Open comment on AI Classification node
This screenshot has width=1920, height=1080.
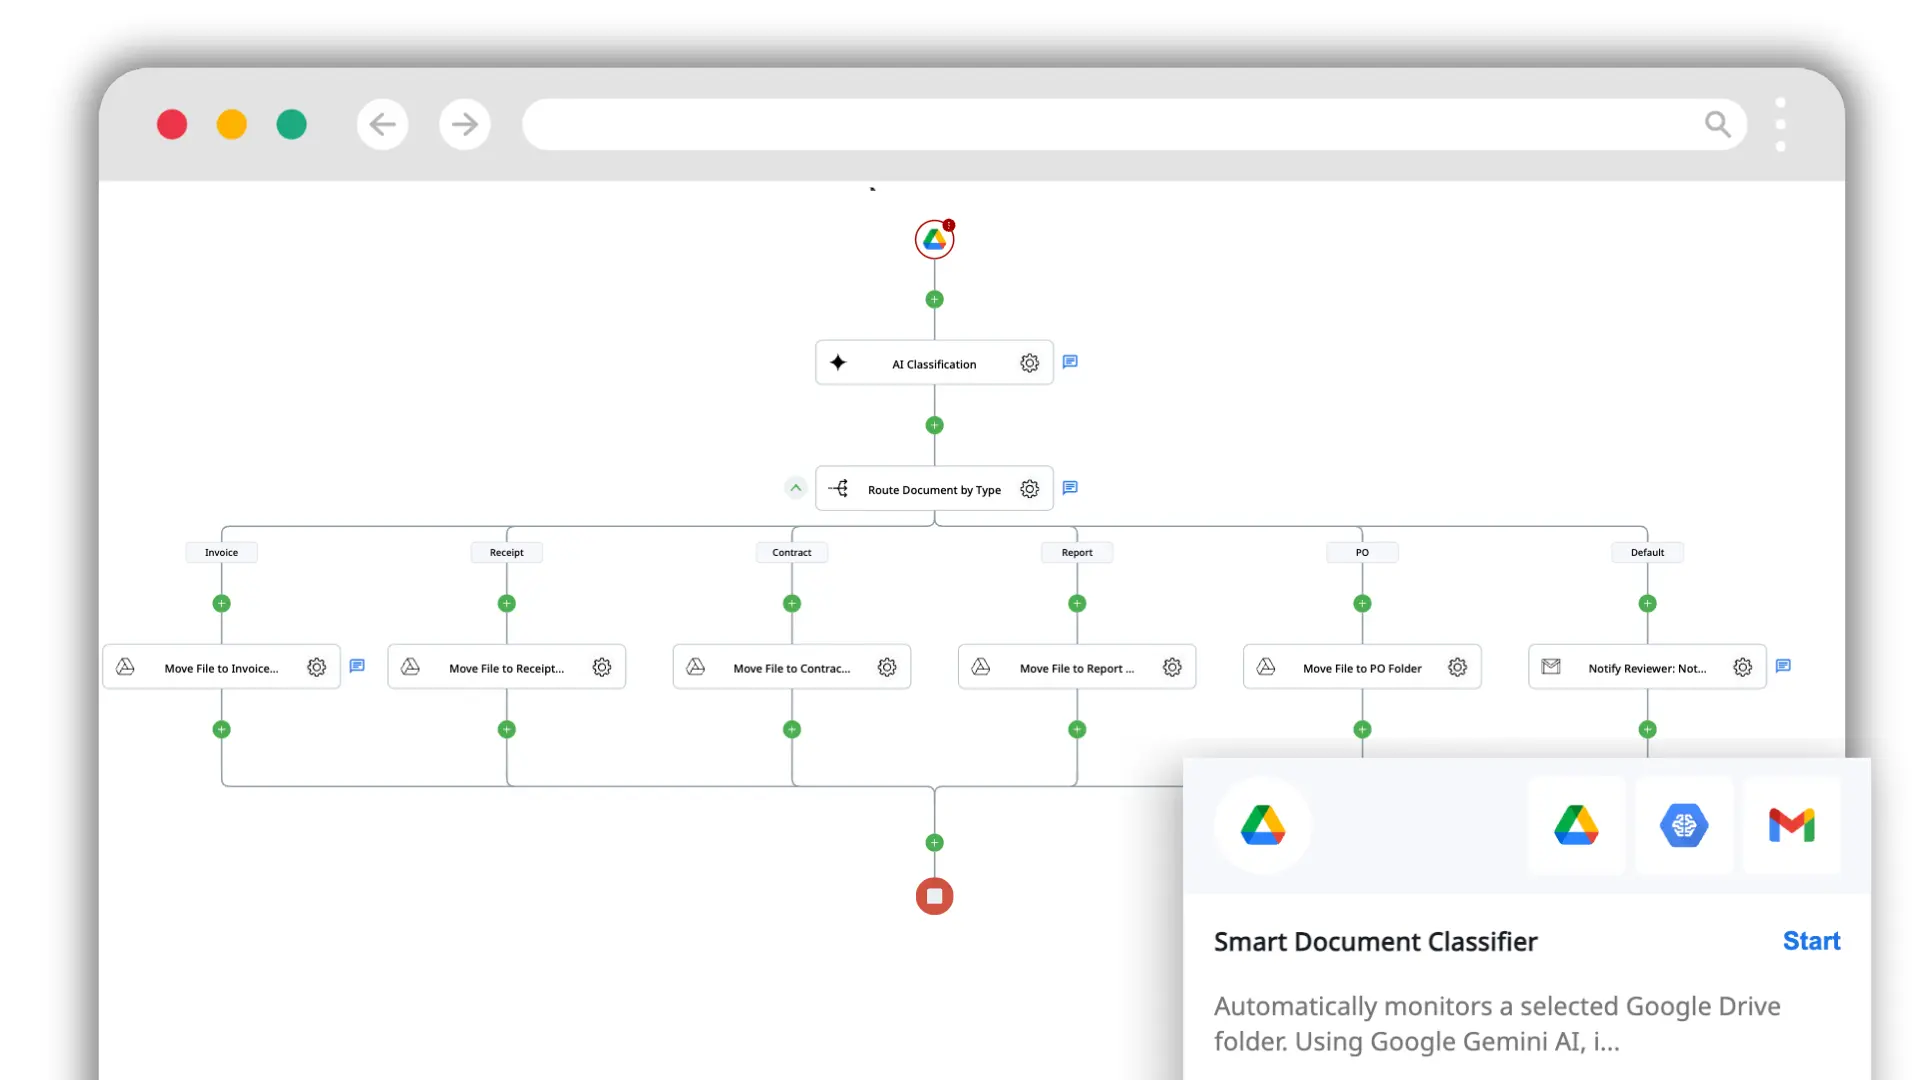pyautogui.click(x=1070, y=362)
